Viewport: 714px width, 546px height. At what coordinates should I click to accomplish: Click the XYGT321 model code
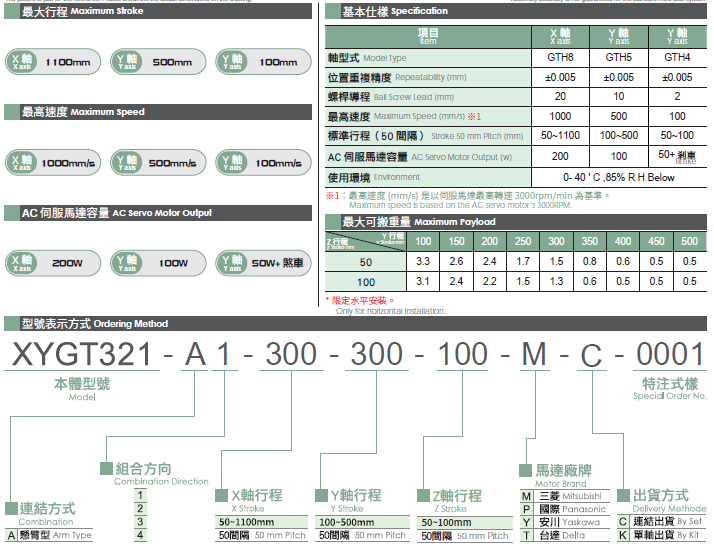point(79,354)
